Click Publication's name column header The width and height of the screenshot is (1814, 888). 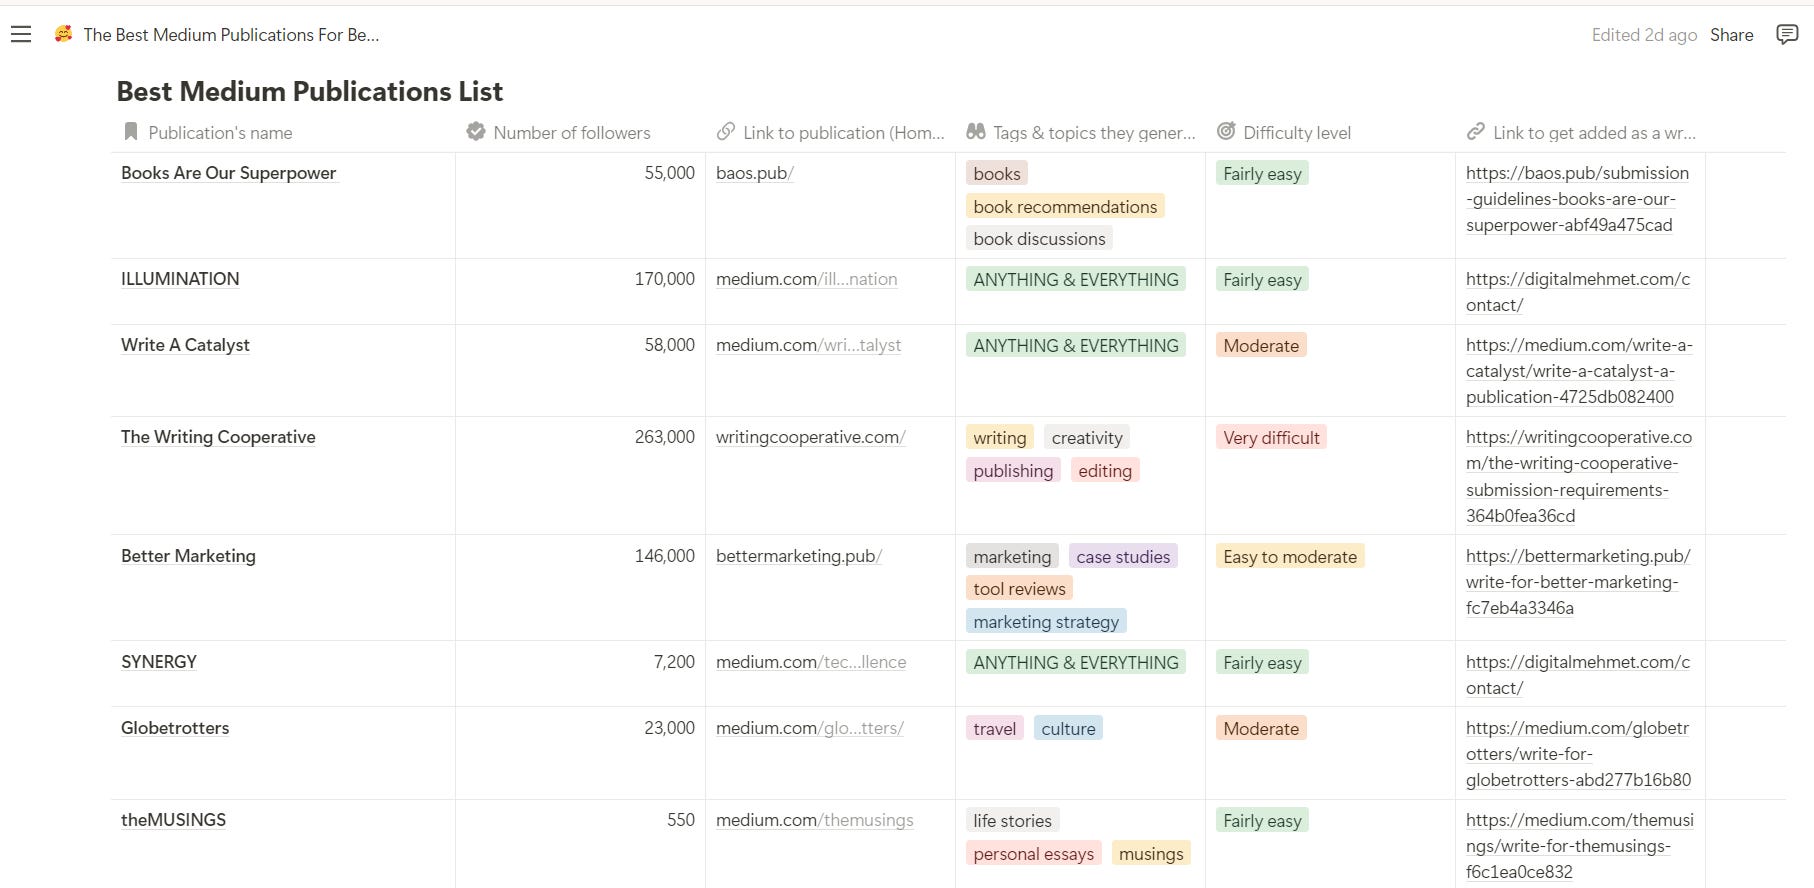tap(220, 133)
